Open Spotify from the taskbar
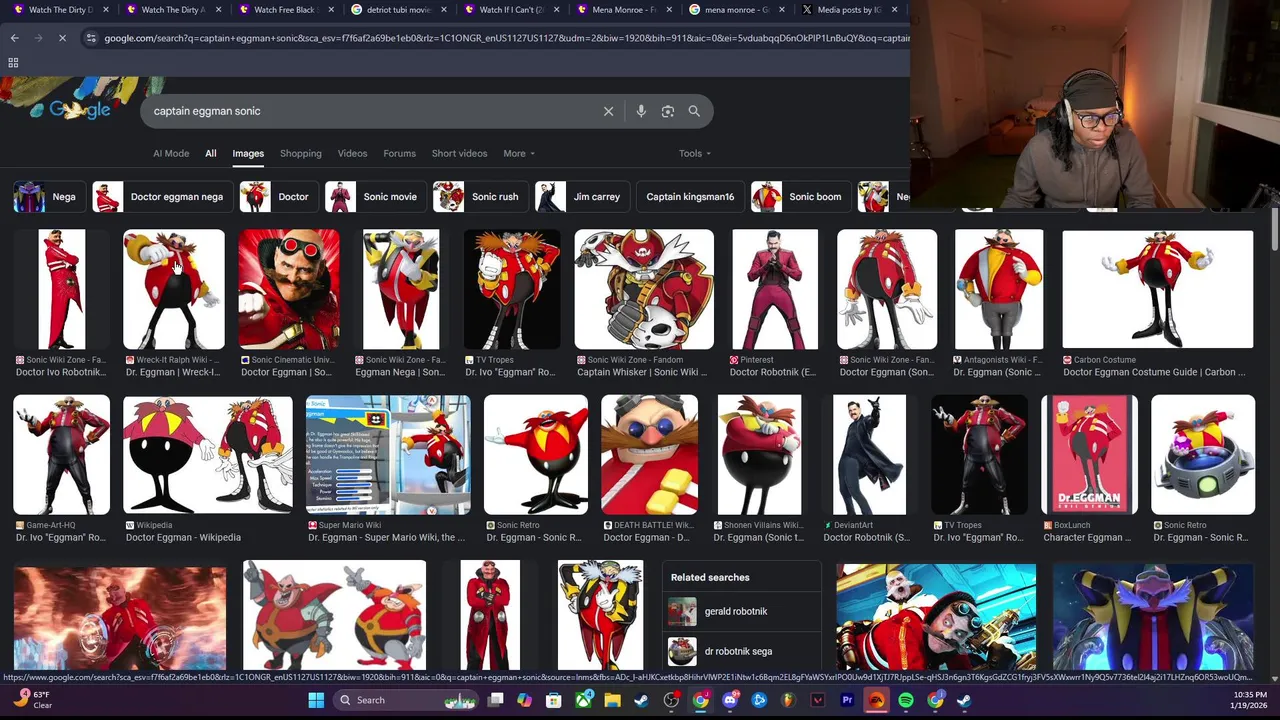This screenshot has width=1280, height=720. tap(905, 700)
